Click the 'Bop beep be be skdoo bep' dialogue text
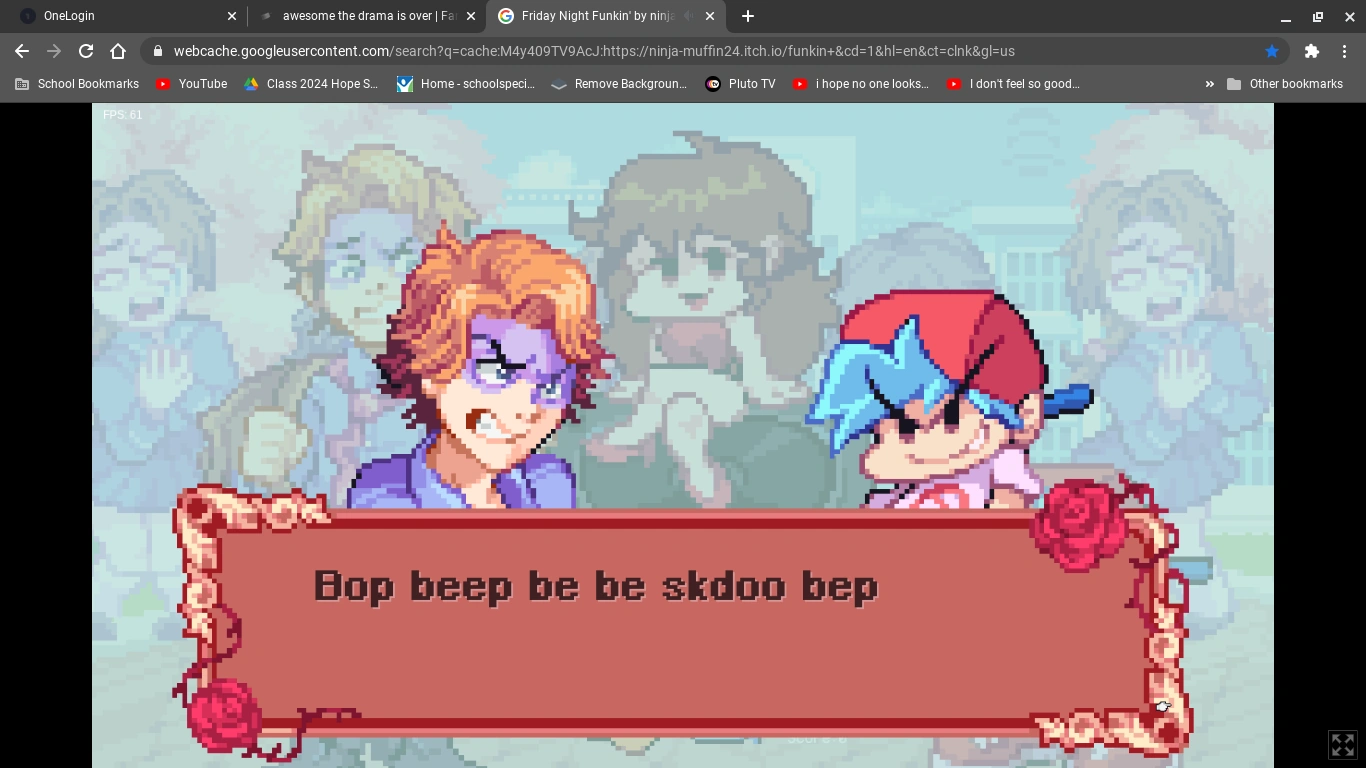The image size is (1366, 768). click(x=596, y=587)
